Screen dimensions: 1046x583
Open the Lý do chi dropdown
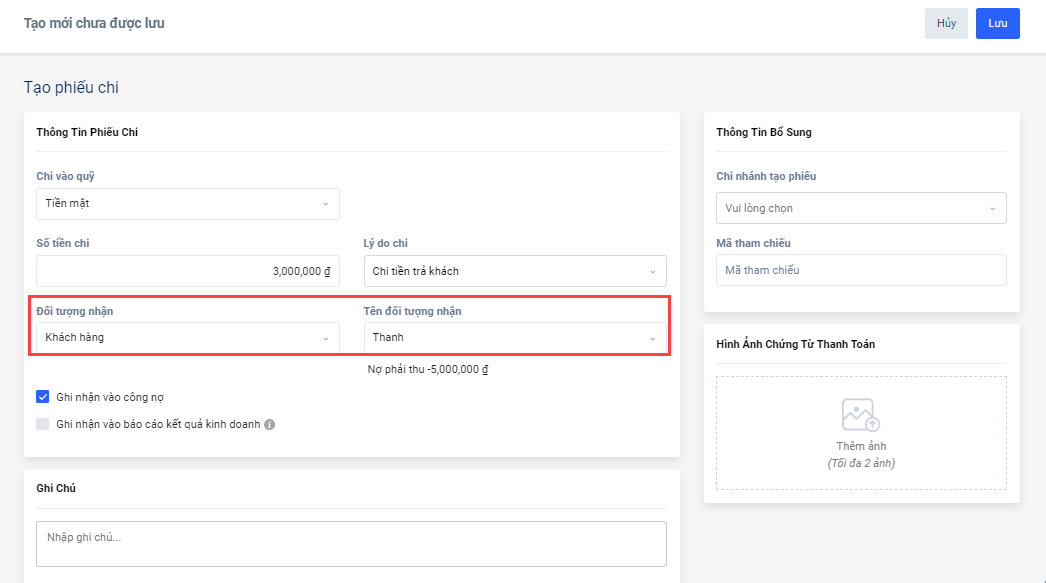point(514,271)
